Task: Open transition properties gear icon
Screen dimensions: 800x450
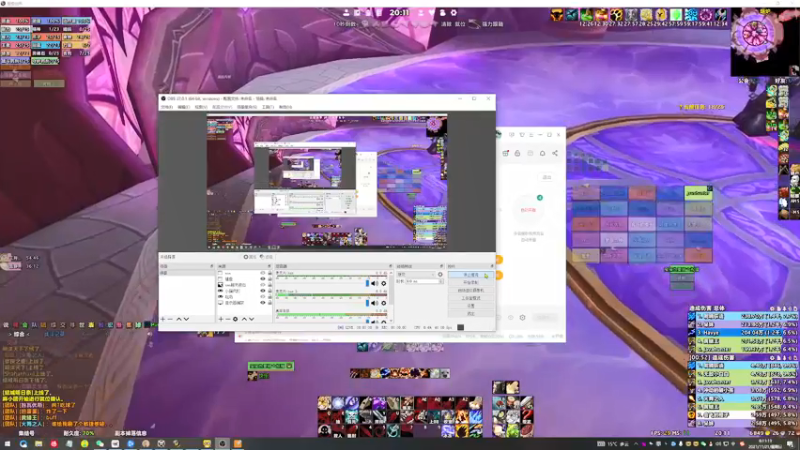Action: 440,274
